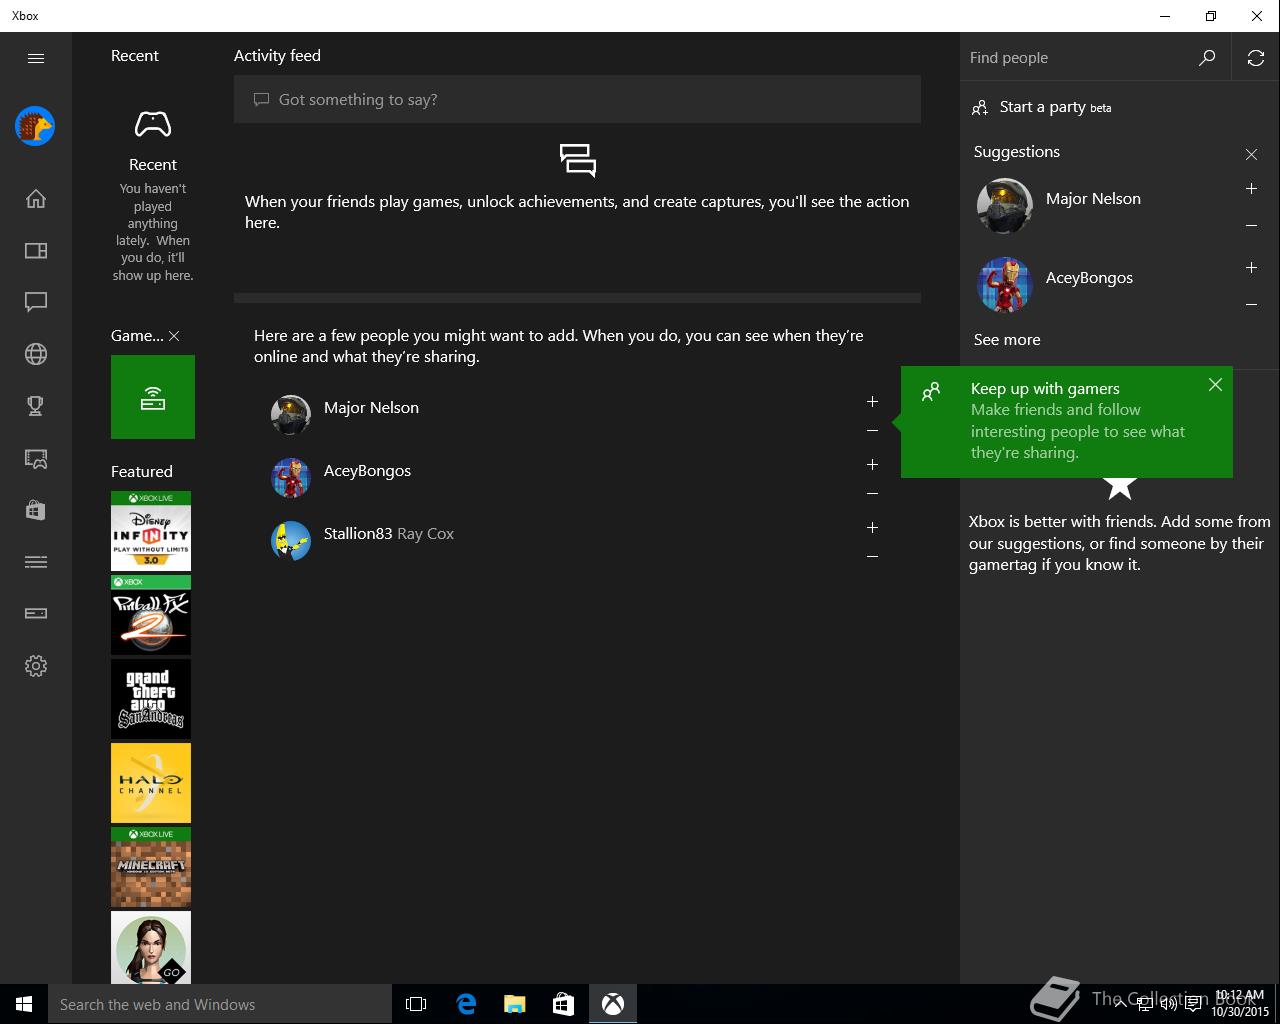The height and width of the screenshot is (1024, 1280).
Task: Open Disney Infinity 3.0 featured tile
Action: pos(151,531)
